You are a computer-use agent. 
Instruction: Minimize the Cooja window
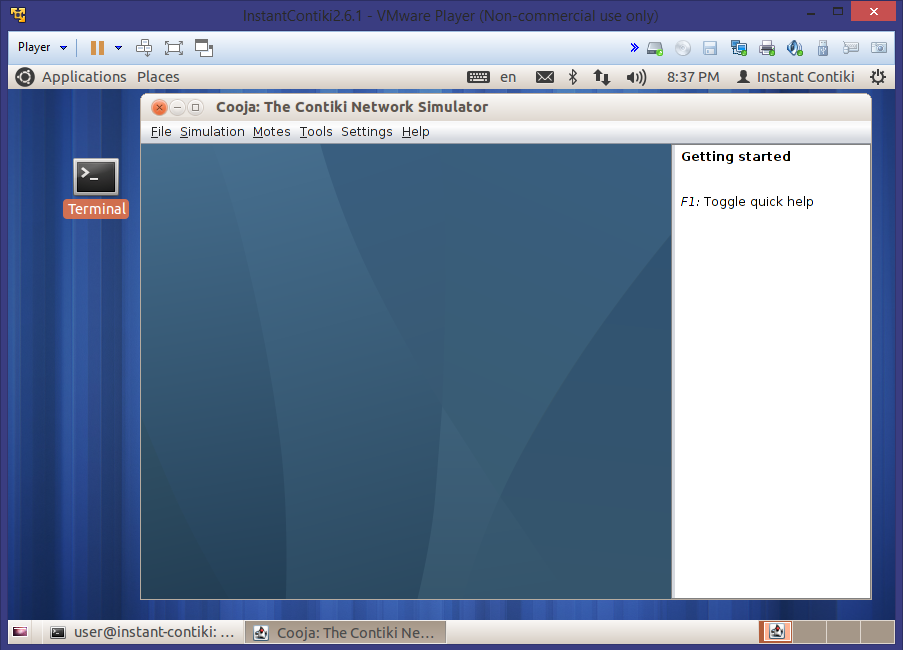tap(177, 107)
